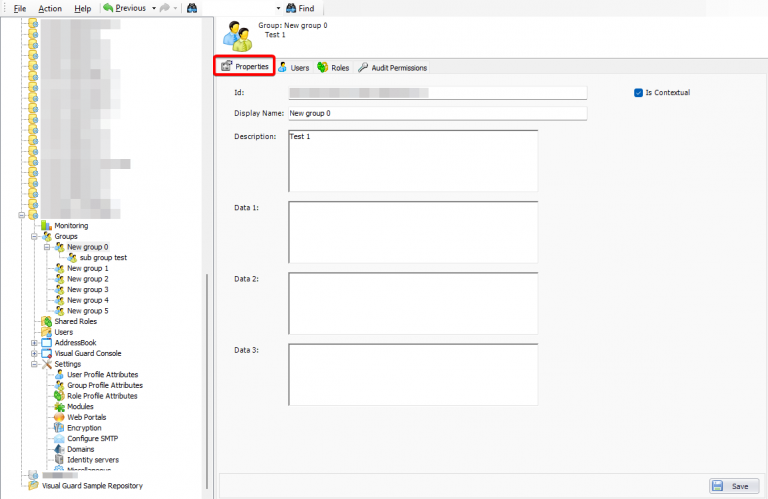Click the Data 1 text area
Image resolution: width=768 pixels, height=499 pixels.
(413, 232)
